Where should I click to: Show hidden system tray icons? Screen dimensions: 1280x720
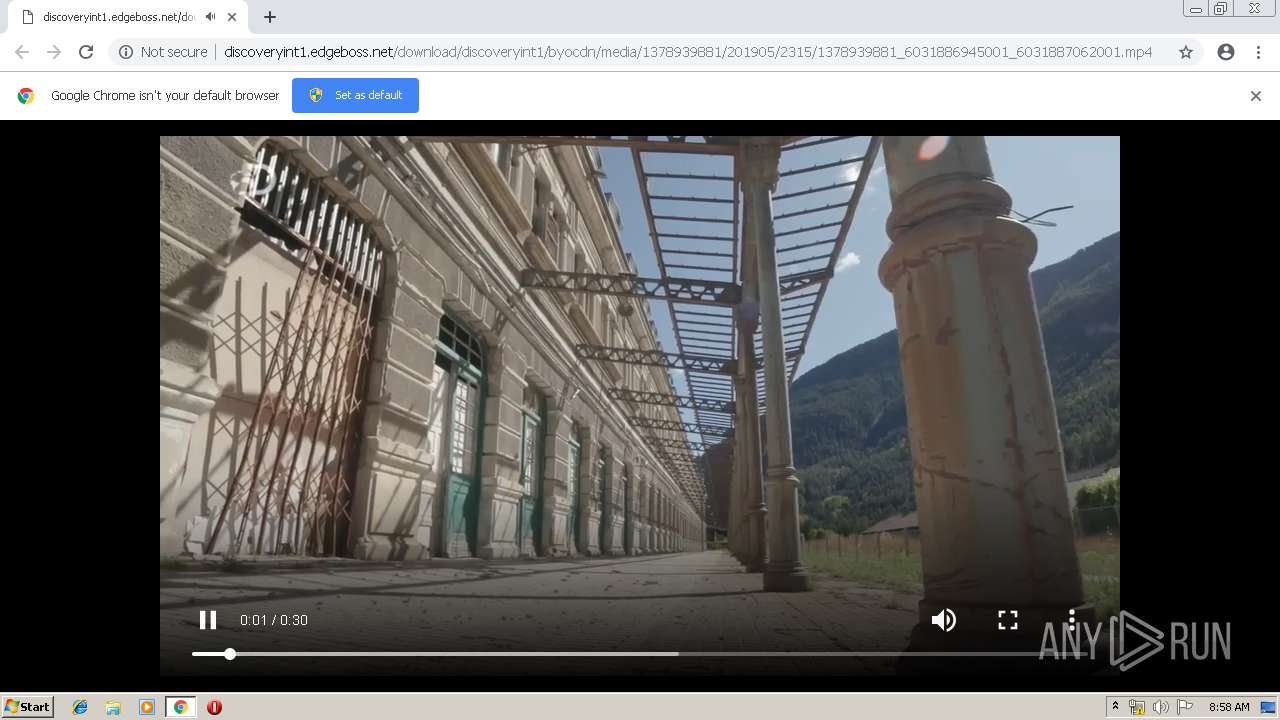(1115, 707)
